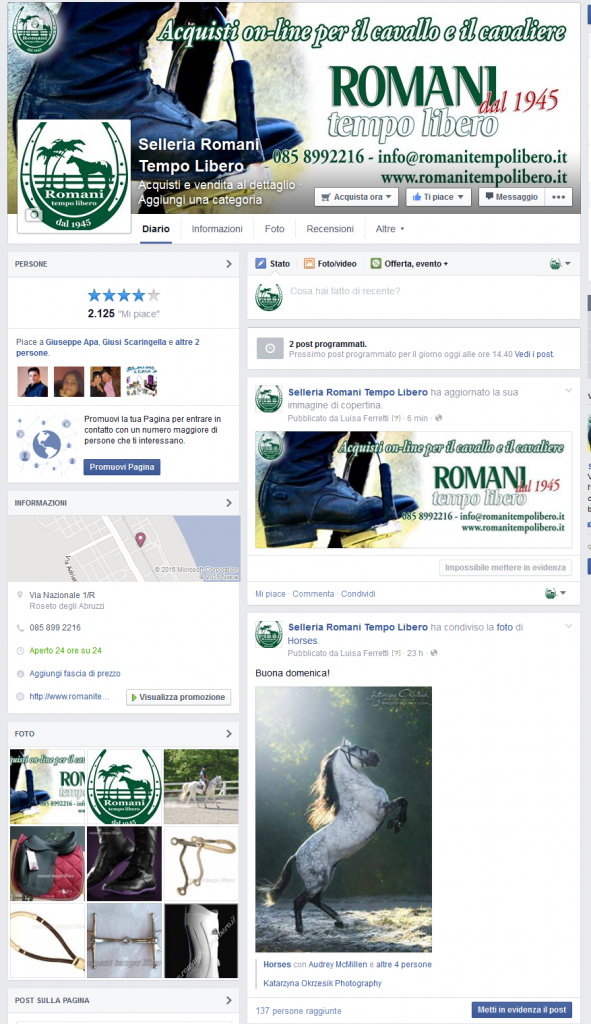Click Aggiungi una categoria link
The width and height of the screenshot is (591, 1024).
coord(200,200)
